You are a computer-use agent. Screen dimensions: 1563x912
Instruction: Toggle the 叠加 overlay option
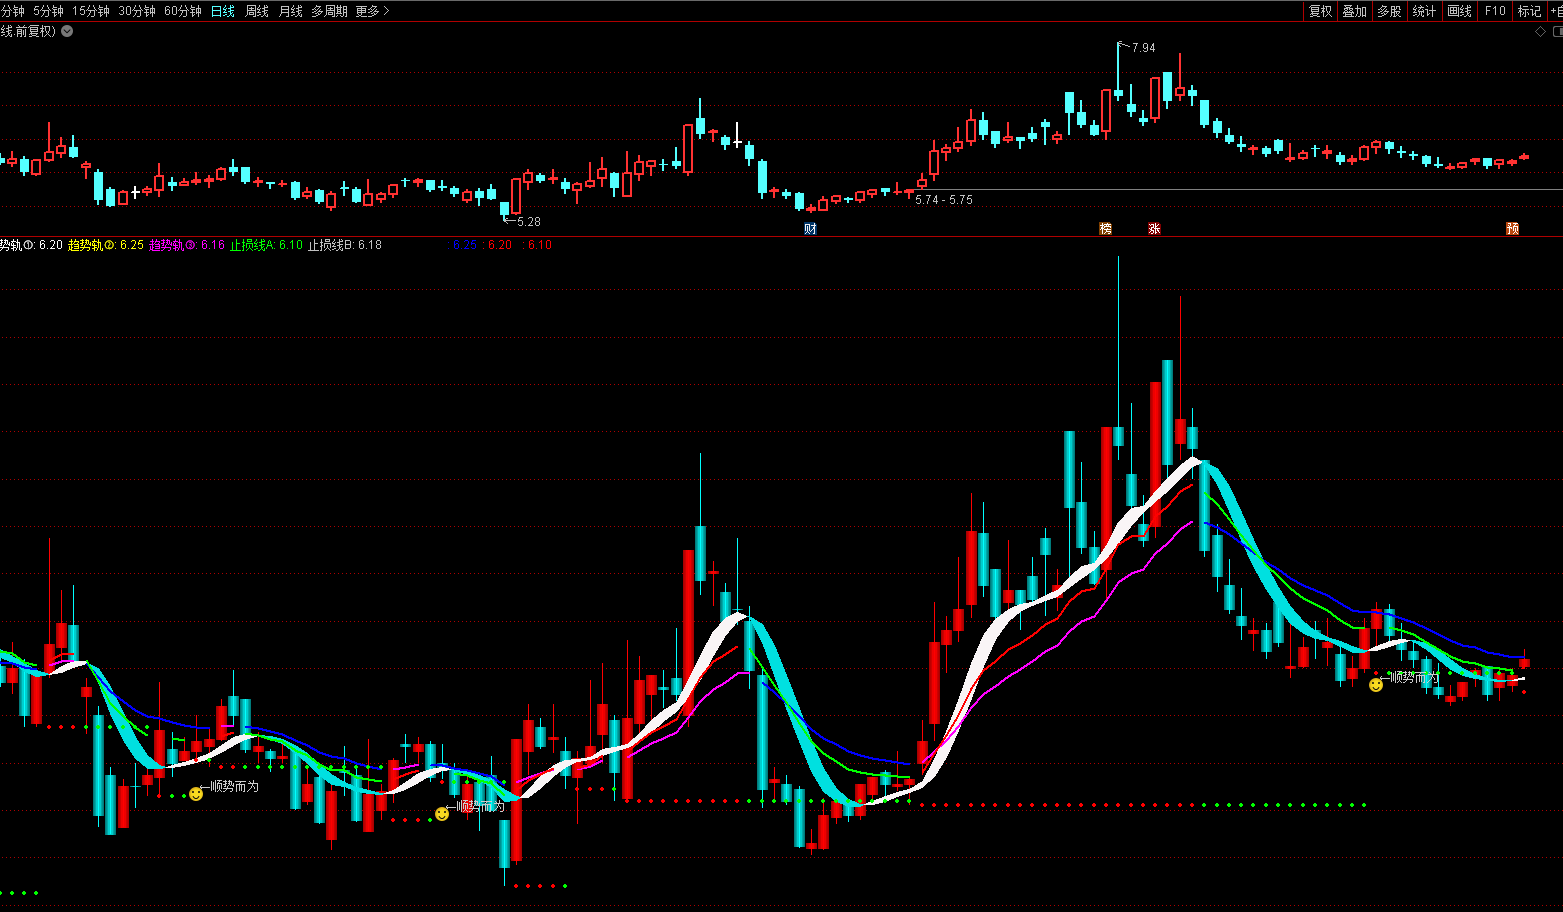1354,11
